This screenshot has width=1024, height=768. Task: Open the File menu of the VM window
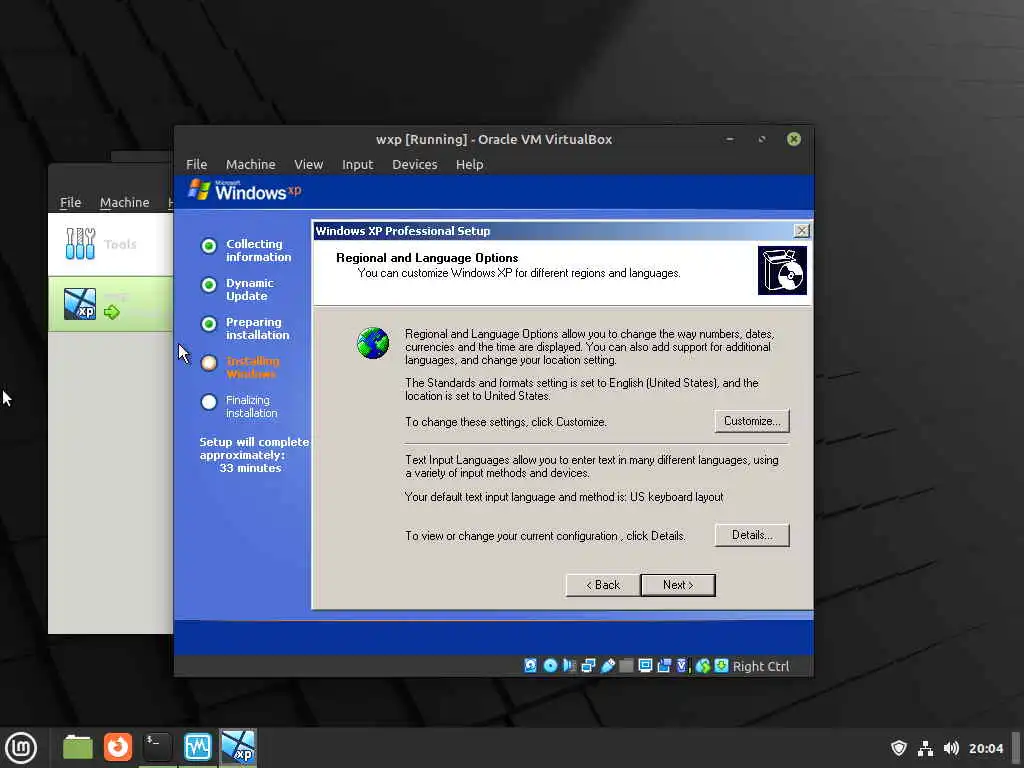pos(196,165)
